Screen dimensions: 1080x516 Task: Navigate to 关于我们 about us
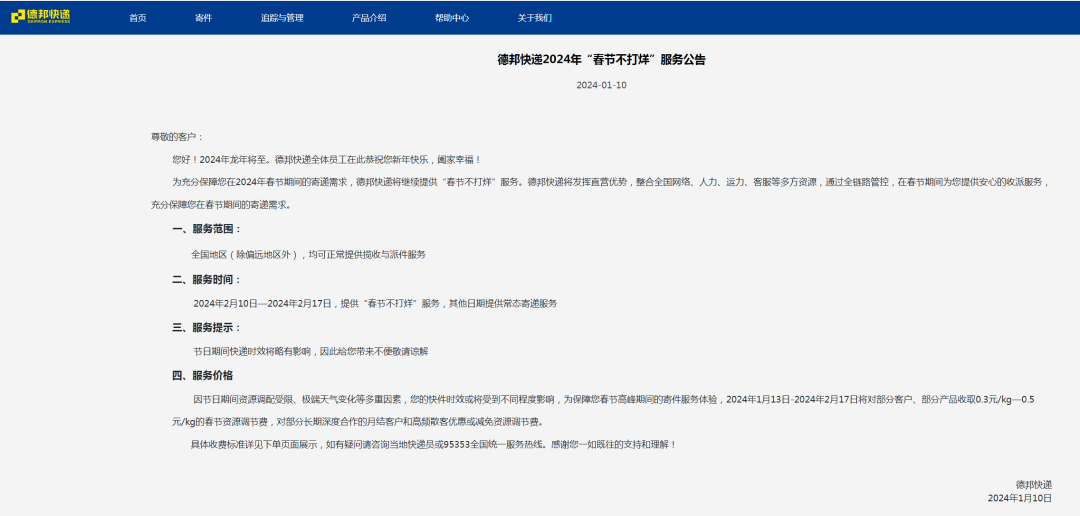click(x=534, y=18)
